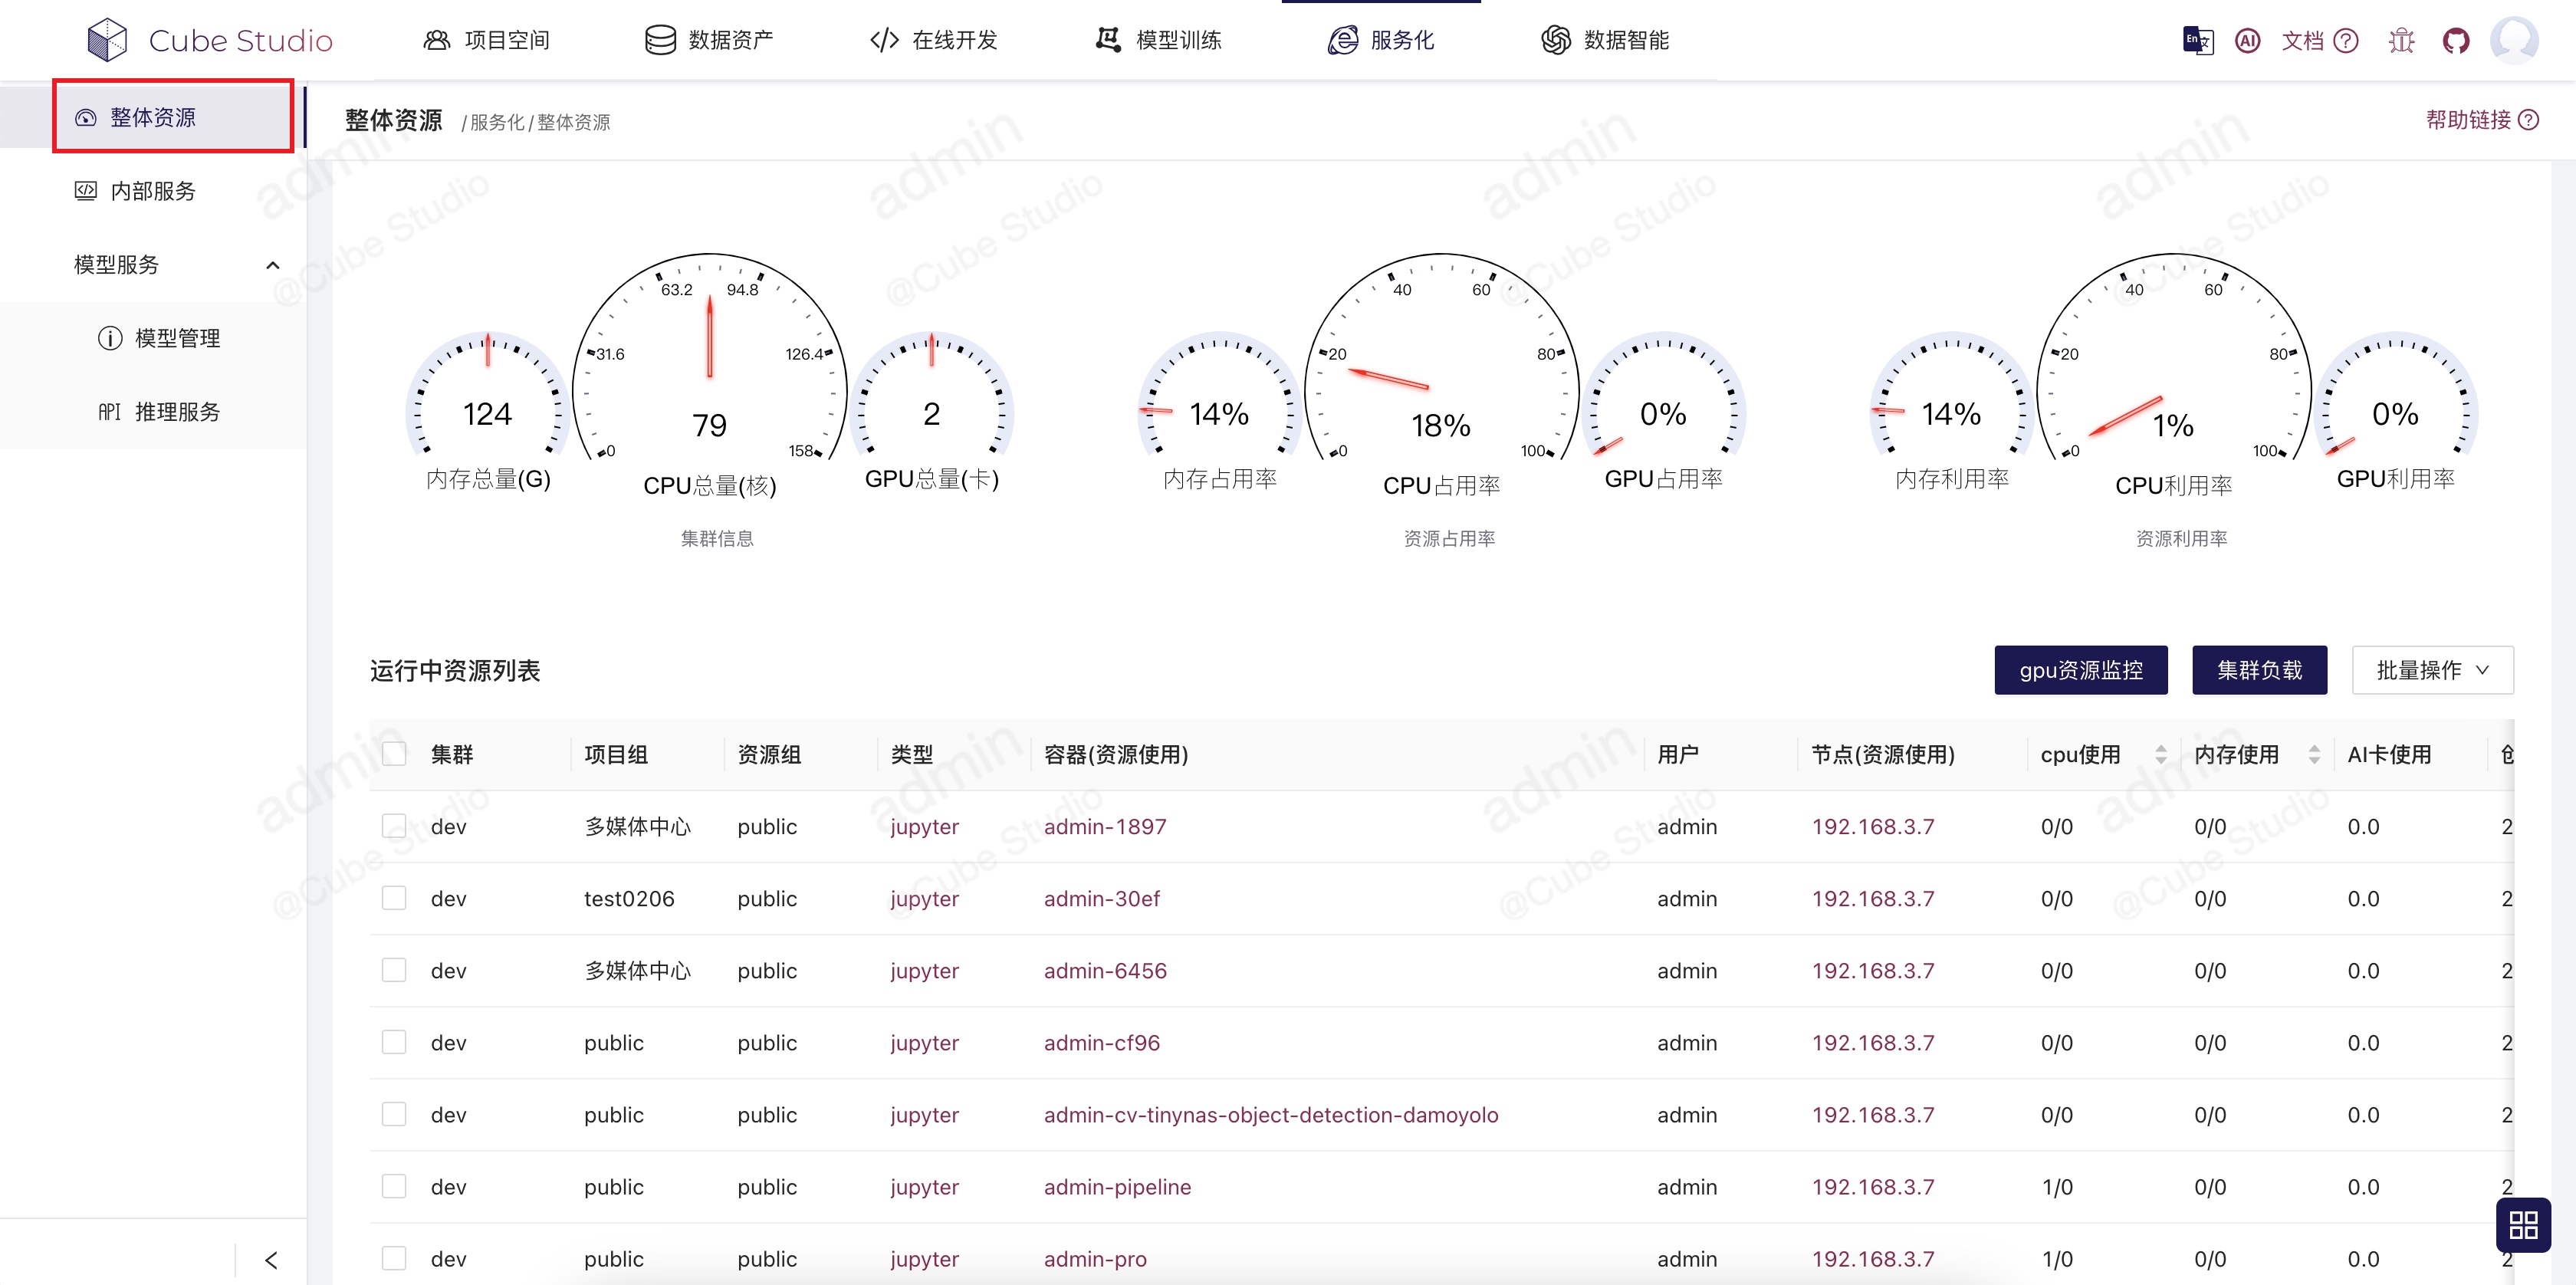Open the 内部服务 sidebar item

[152, 191]
